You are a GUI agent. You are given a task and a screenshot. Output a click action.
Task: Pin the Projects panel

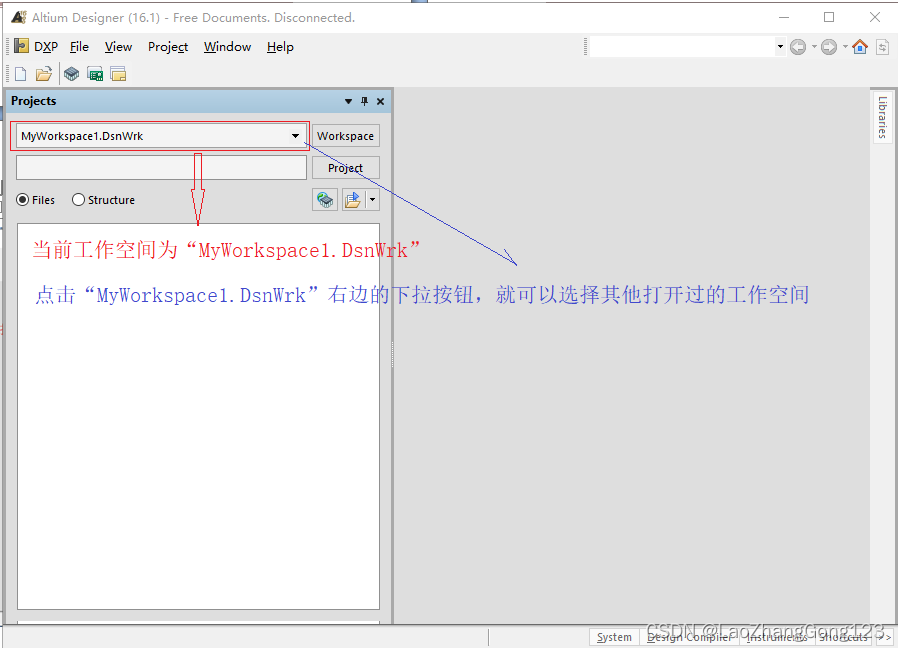point(364,101)
